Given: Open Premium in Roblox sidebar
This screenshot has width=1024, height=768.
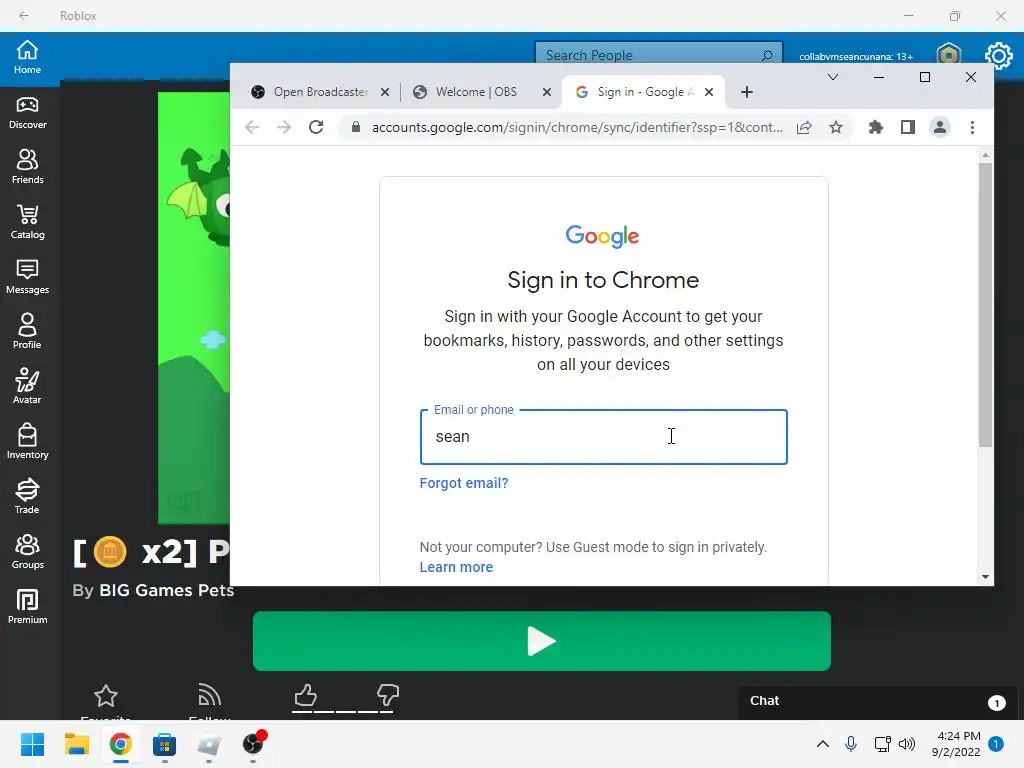Looking at the screenshot, I should point(27,607).
